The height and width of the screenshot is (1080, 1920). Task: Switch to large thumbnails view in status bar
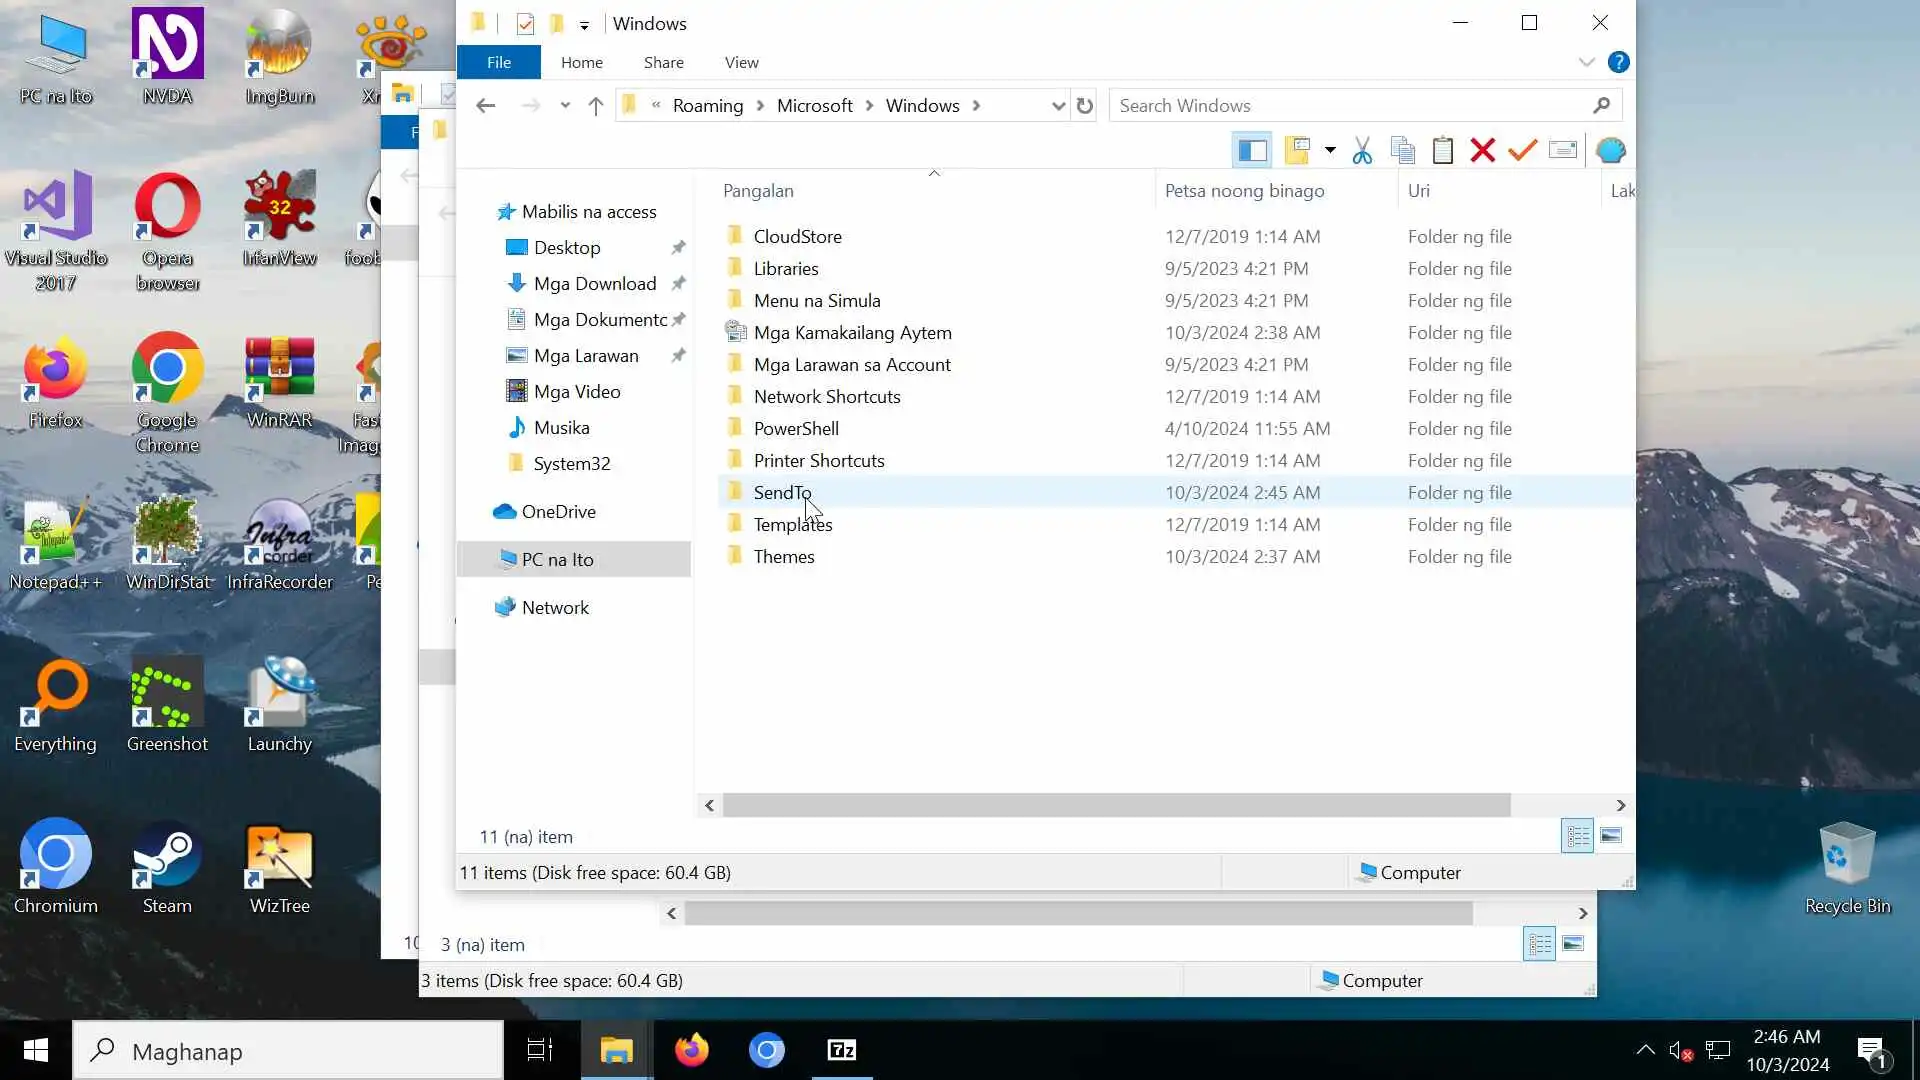[1611, 836]
